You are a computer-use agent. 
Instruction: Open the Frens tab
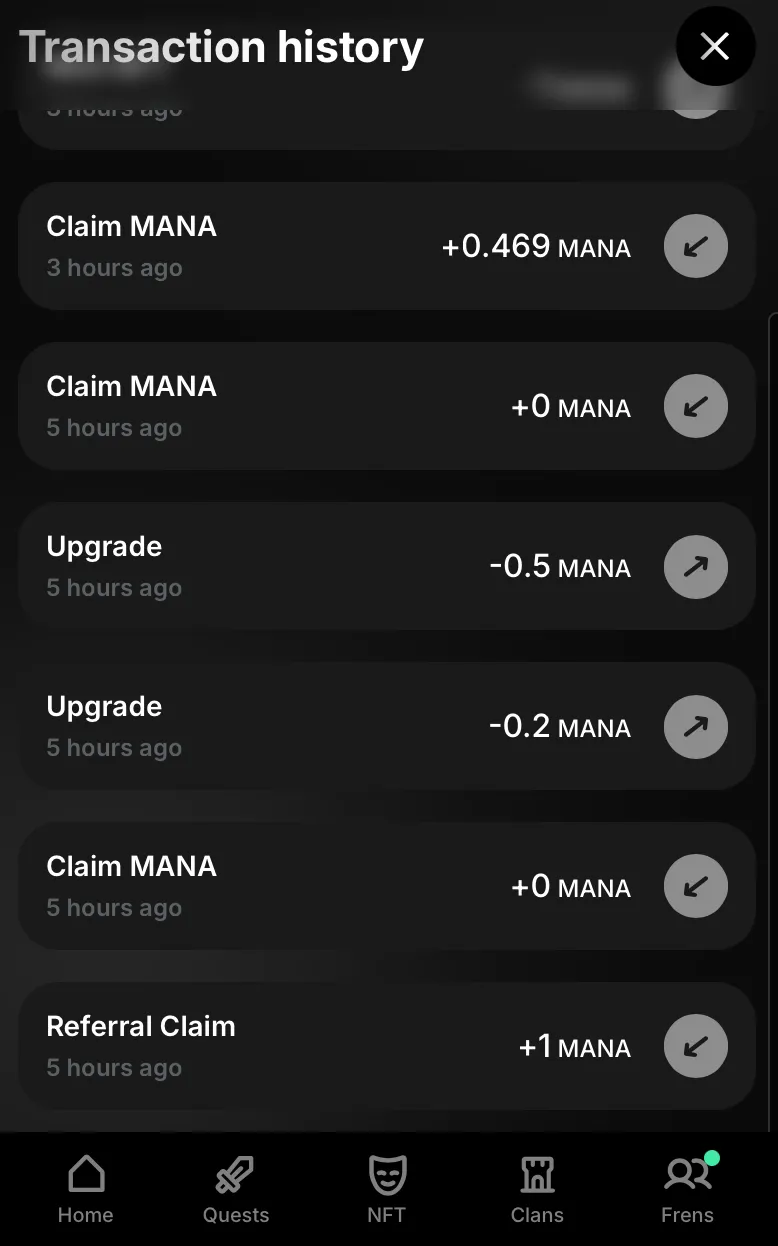(688, 1189)
